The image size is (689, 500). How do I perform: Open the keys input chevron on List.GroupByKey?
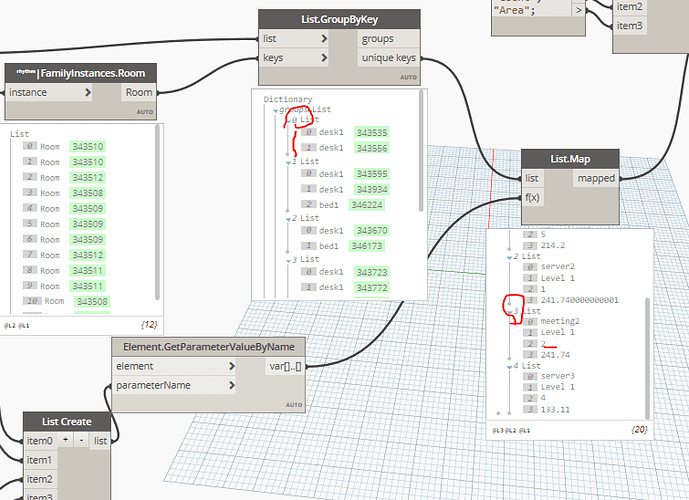click(x=324, y=58)
